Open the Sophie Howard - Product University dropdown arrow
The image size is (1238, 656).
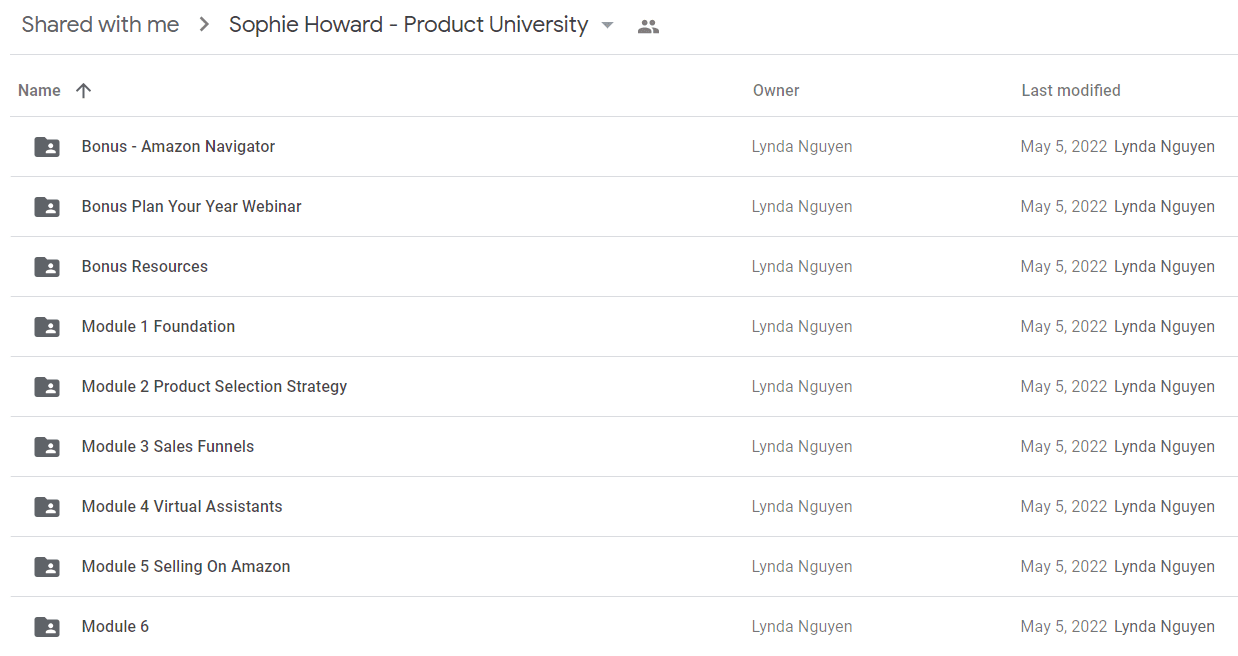click(x=607, y=26)
